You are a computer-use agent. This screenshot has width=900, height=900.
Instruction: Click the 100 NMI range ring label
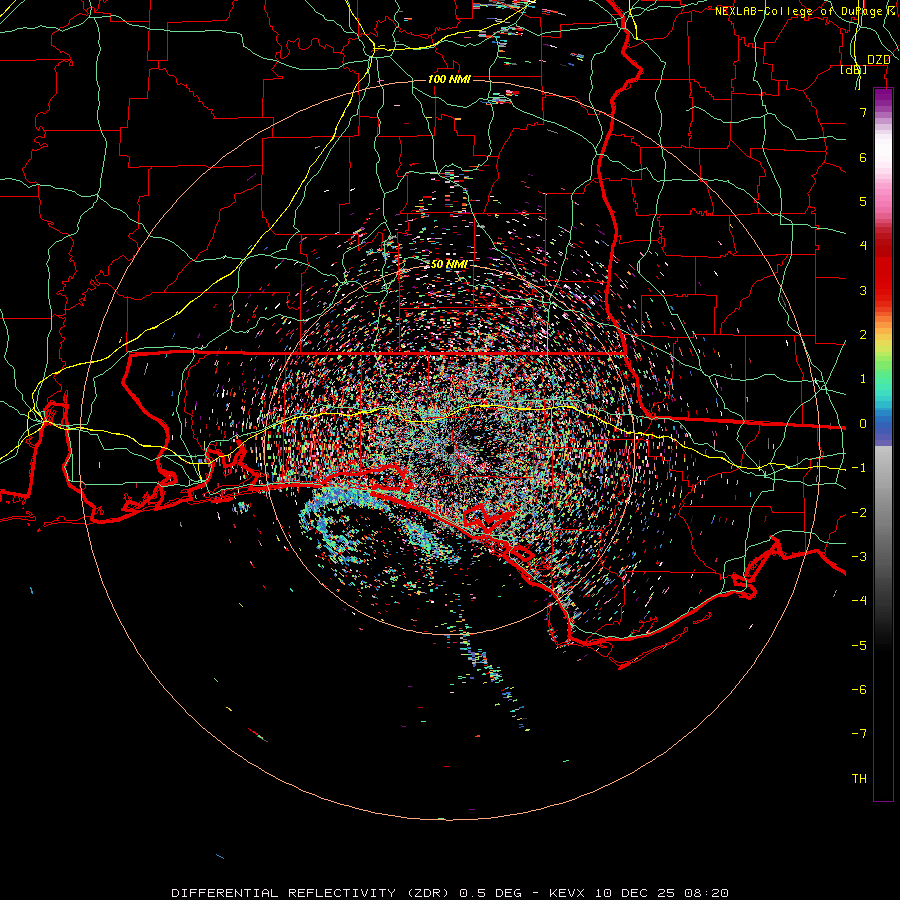[449, 79]
